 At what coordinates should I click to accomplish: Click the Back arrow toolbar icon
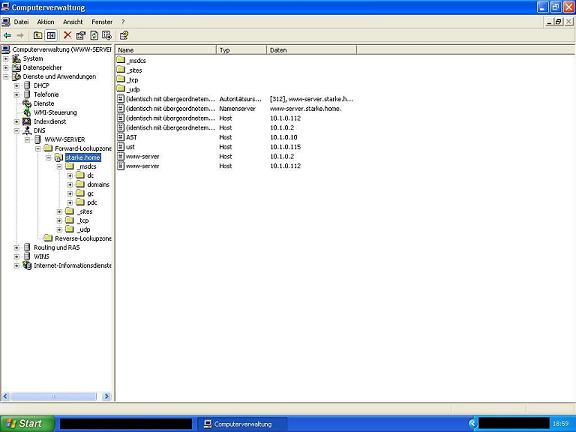click(x=7, y=35)
